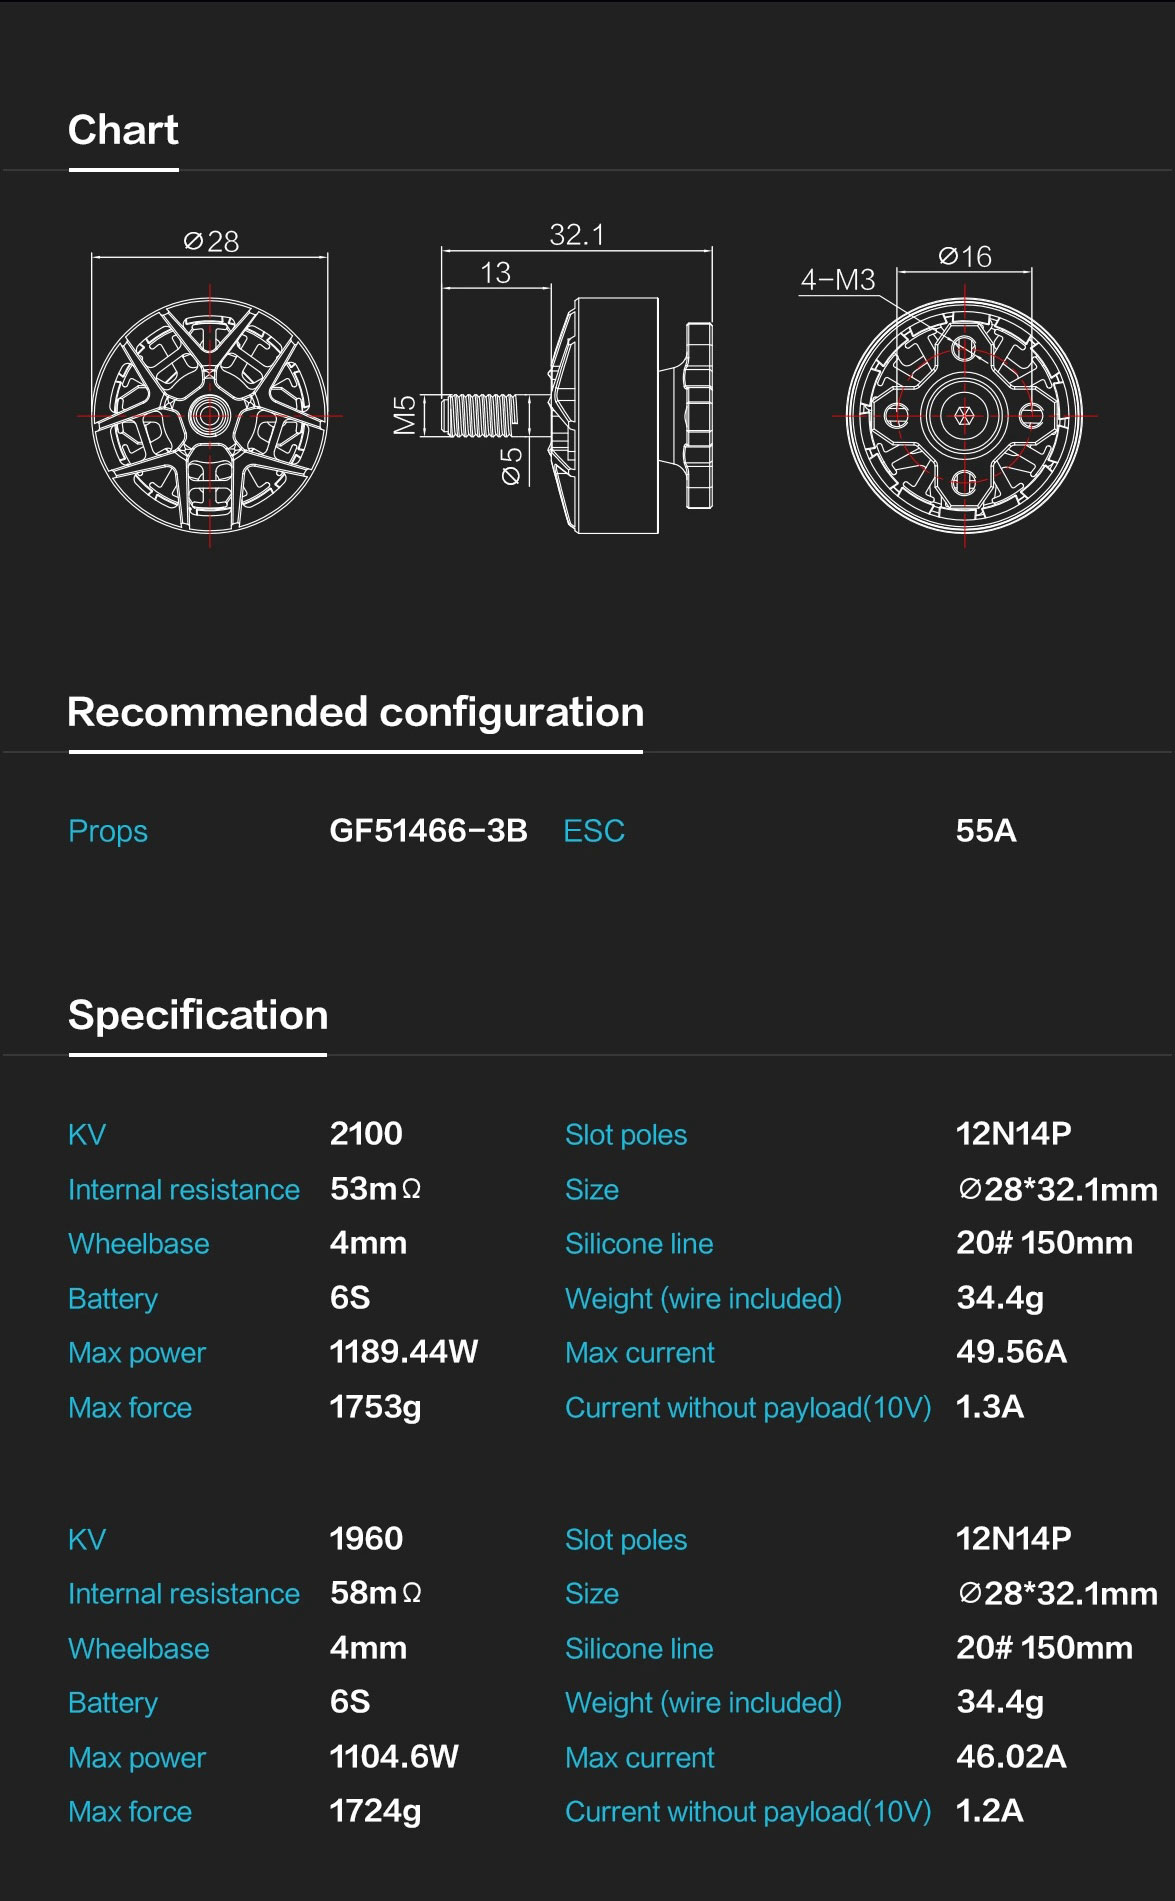Click the 2100 KV value
The image size is (1175, 1901).
point(366,1133)
